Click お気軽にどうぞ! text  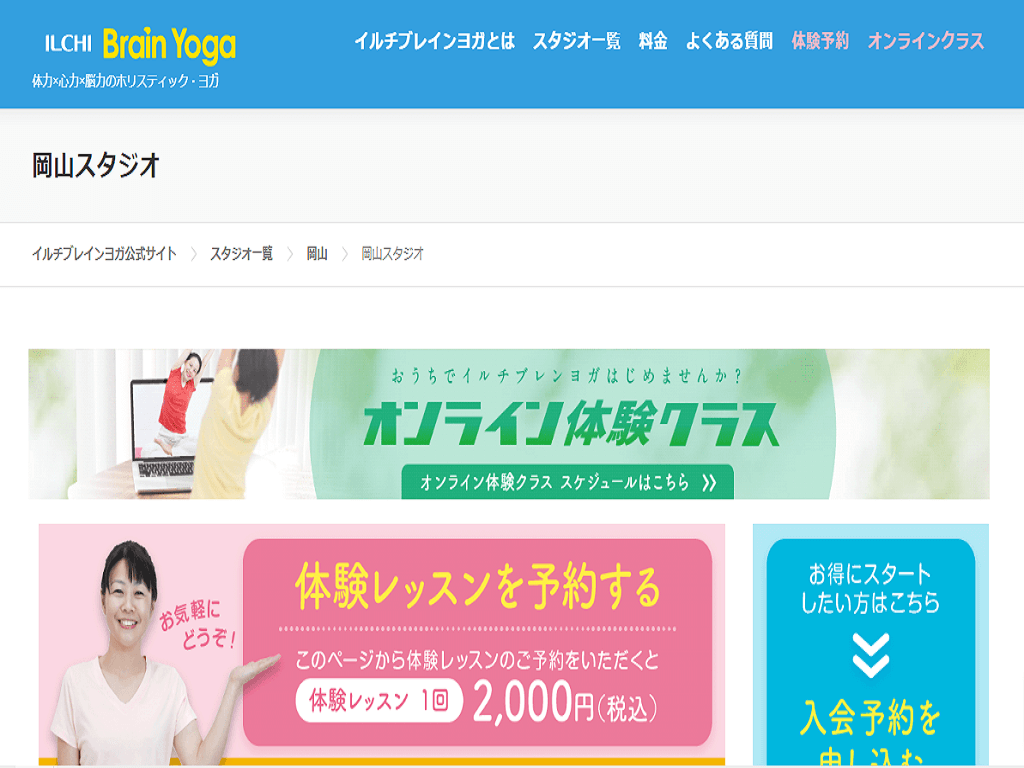(x=198, y=625)
